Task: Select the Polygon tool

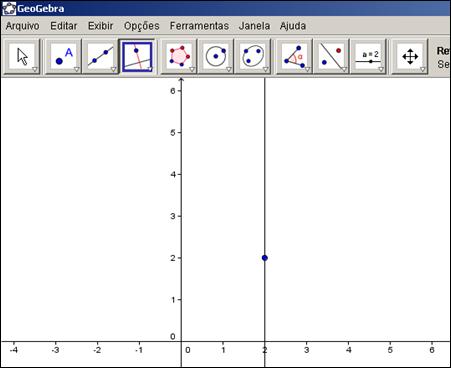Action: click(x=179, y=57)
